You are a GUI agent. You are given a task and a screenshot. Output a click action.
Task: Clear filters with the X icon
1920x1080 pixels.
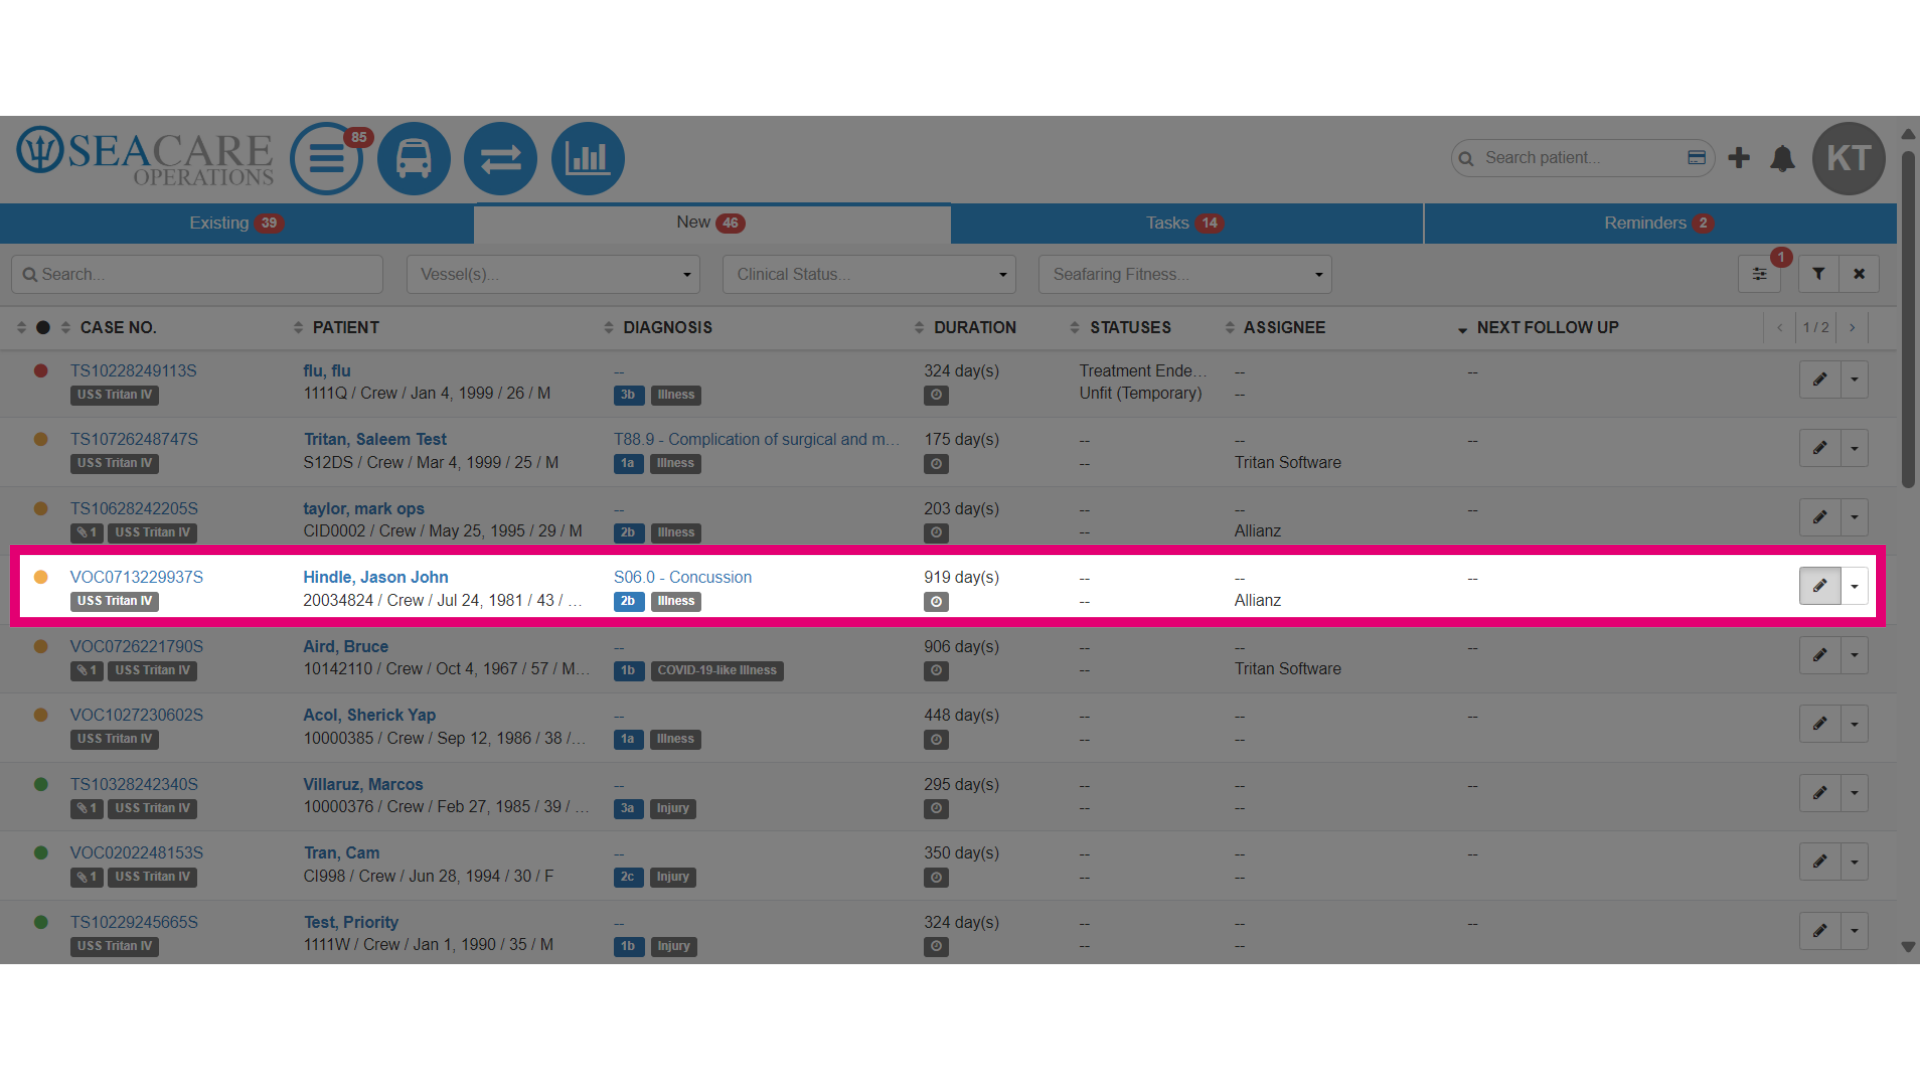point(1859,274)
